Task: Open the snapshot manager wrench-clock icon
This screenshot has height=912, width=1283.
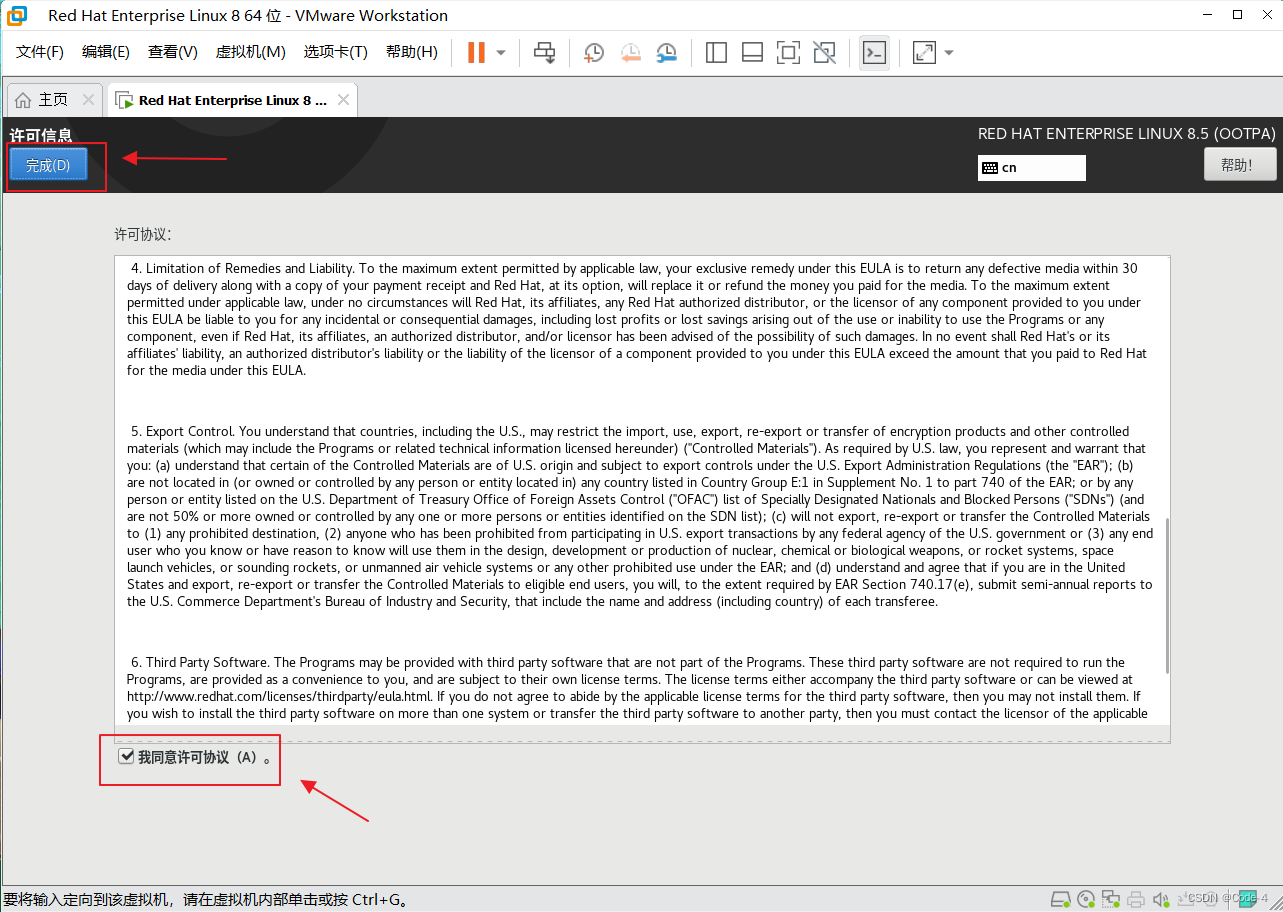Action: (x=666, y=52)
